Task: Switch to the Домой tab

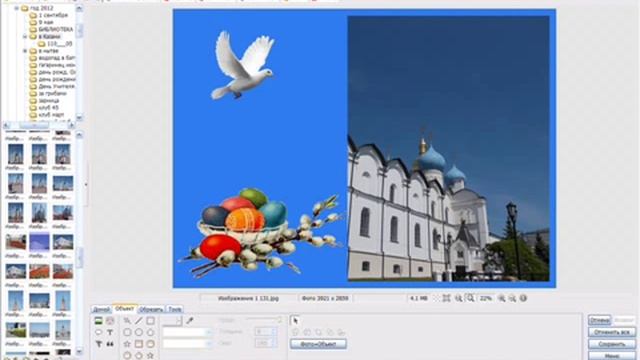Action: click(102, 309)
